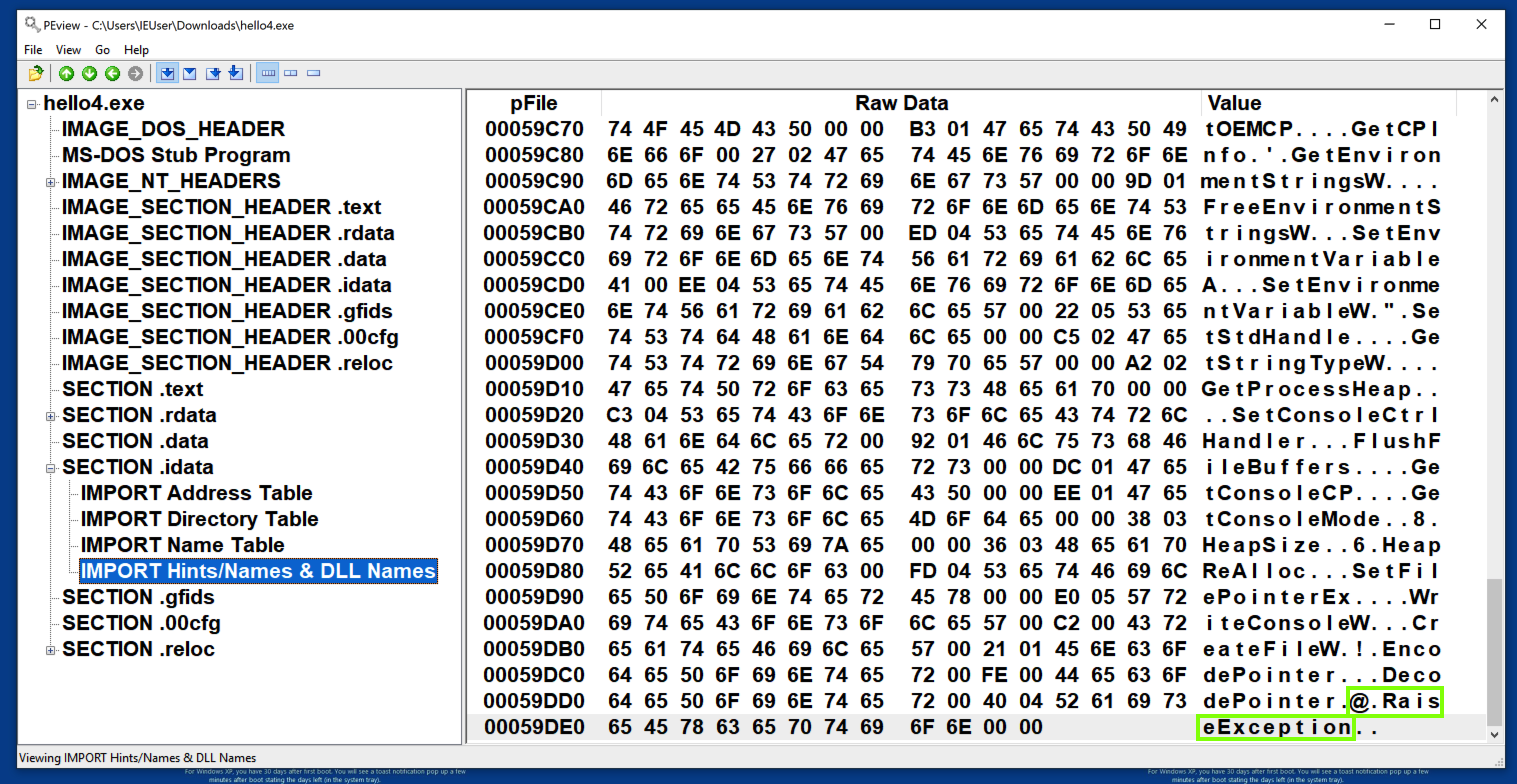Click the green back arrow toolbar icon
1517x784 pixels.
(112, 73)
